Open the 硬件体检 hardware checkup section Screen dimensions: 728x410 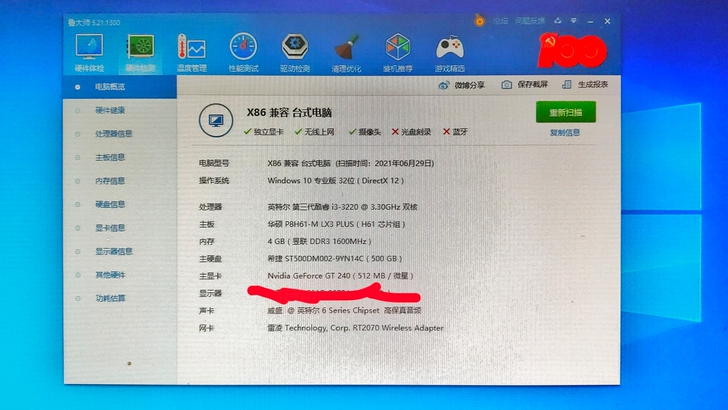89,52
